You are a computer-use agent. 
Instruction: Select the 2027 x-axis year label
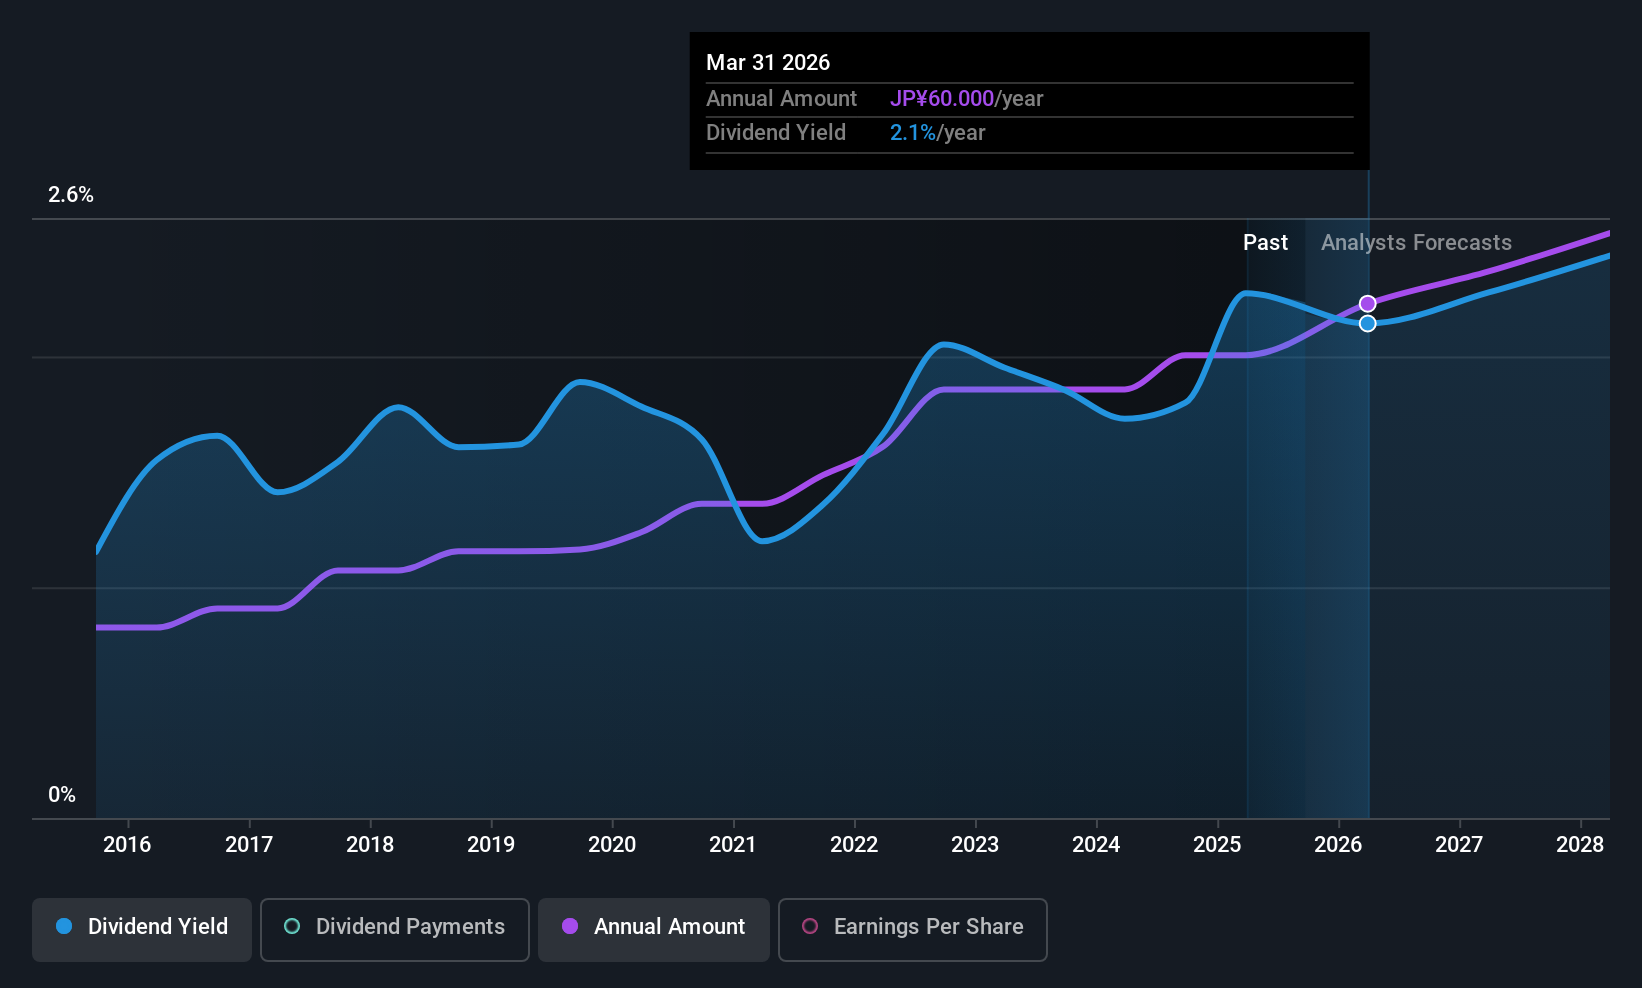(1459, 845)
